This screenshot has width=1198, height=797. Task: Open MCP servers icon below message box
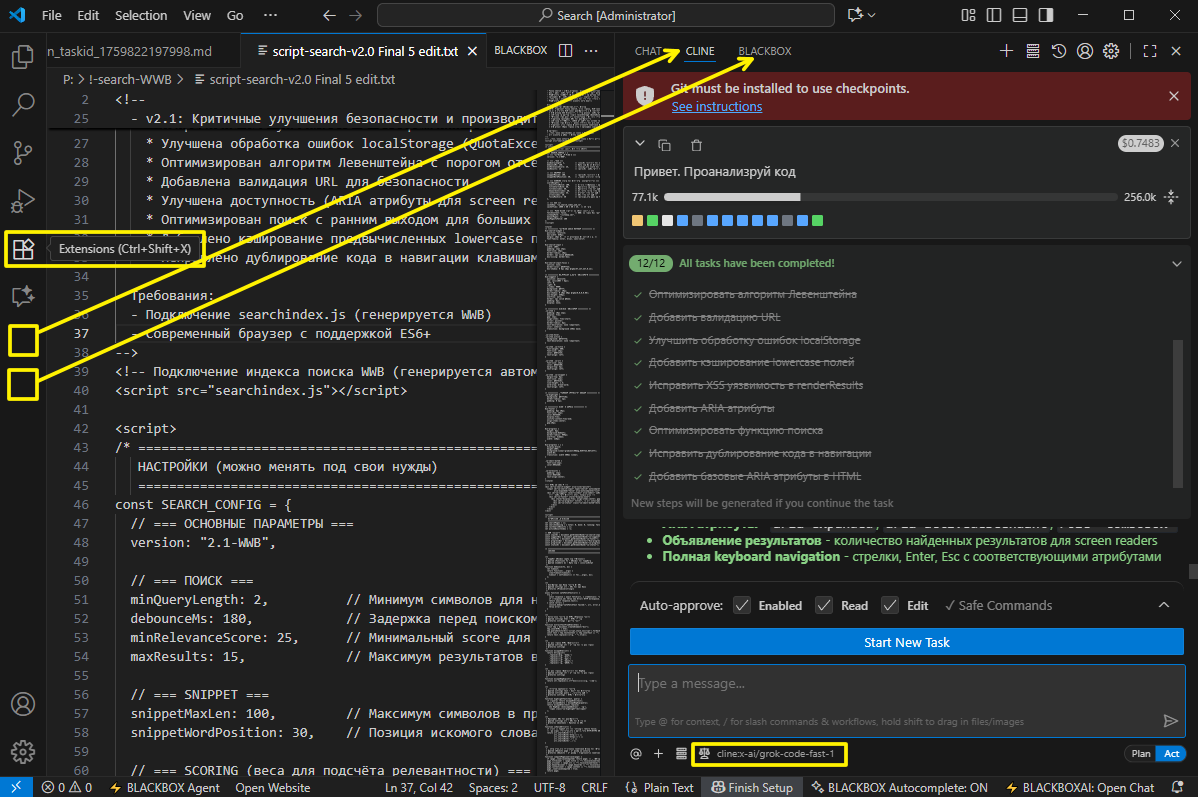681,753
